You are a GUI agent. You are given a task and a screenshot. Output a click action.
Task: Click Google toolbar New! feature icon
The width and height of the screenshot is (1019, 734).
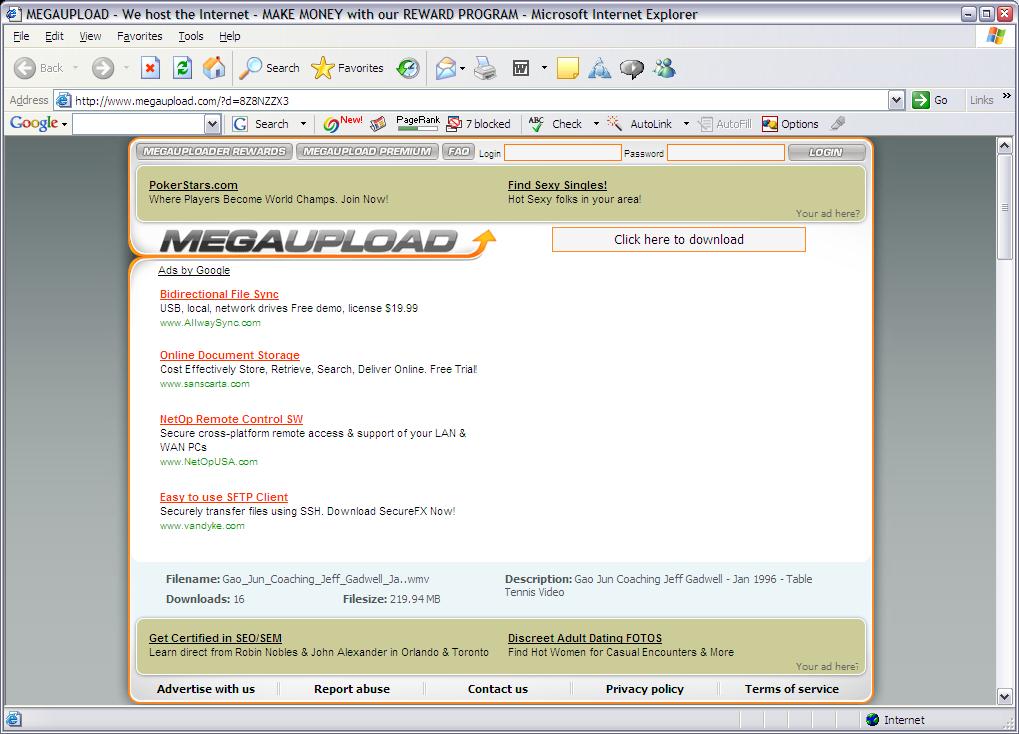pyautogui.click(x=342, y=123)
